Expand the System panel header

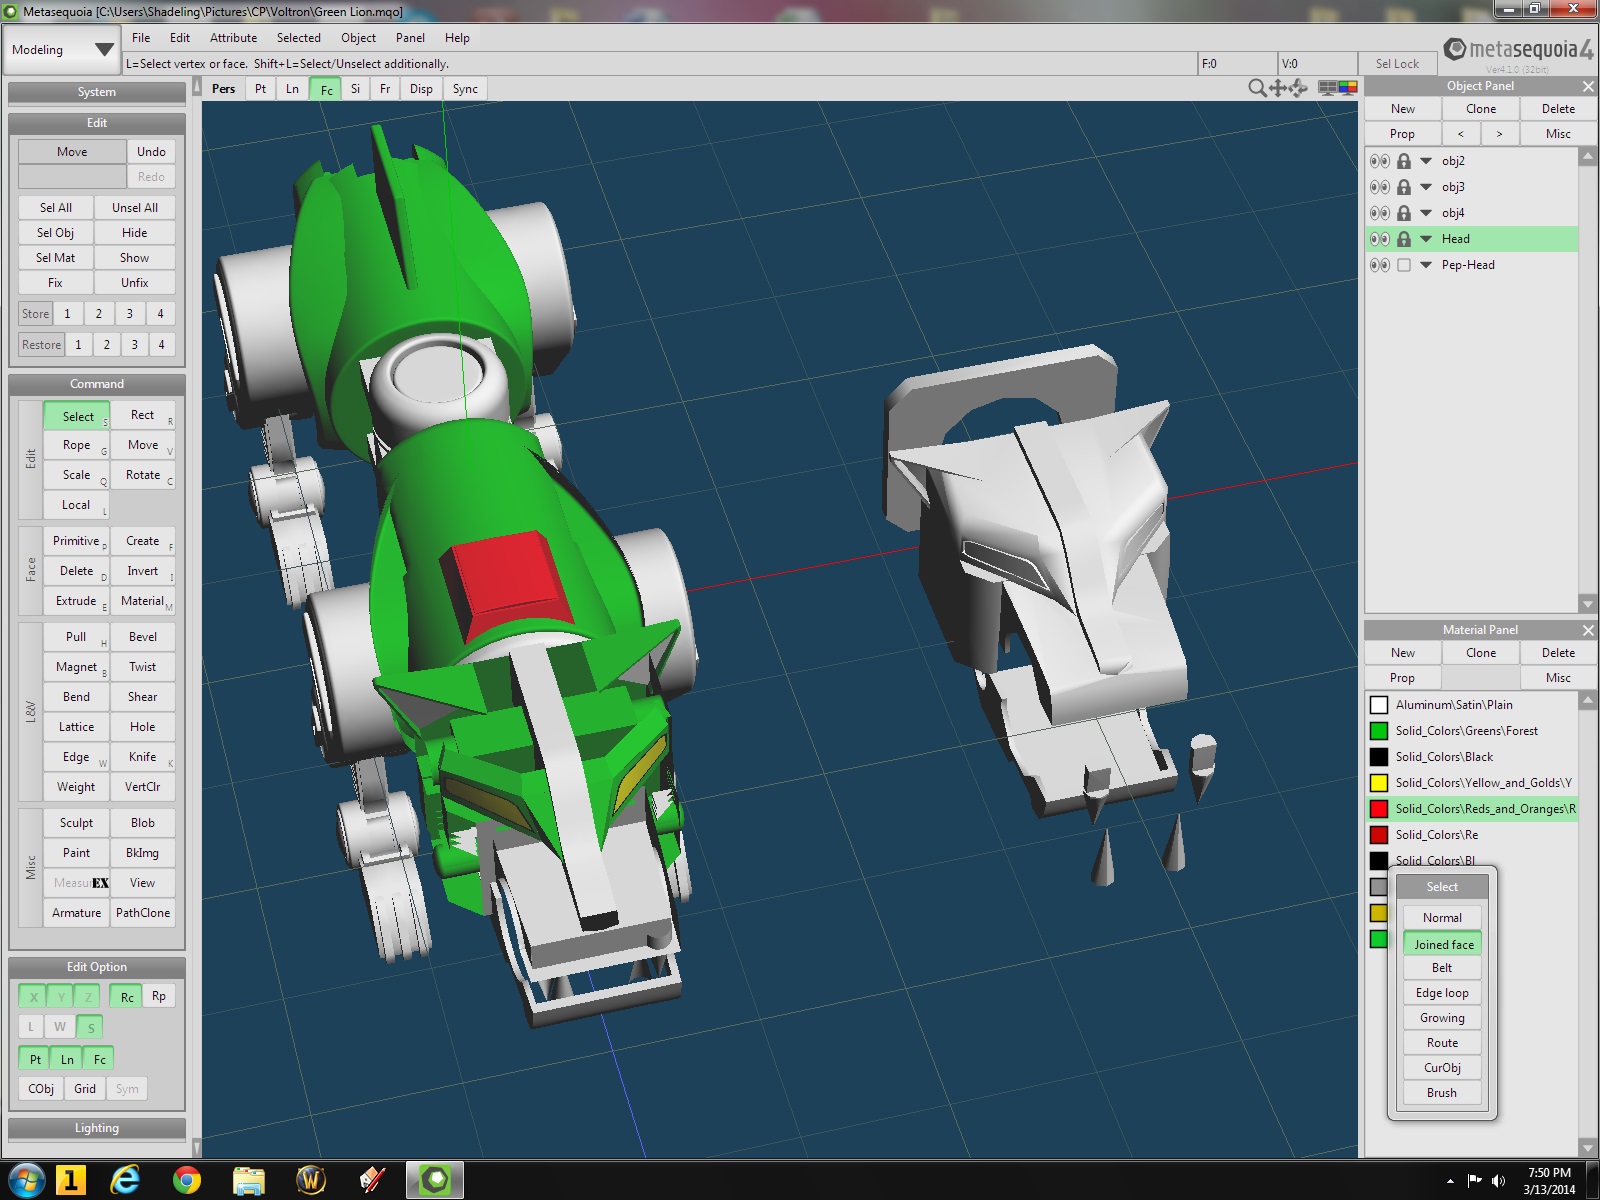coord(97,92)
